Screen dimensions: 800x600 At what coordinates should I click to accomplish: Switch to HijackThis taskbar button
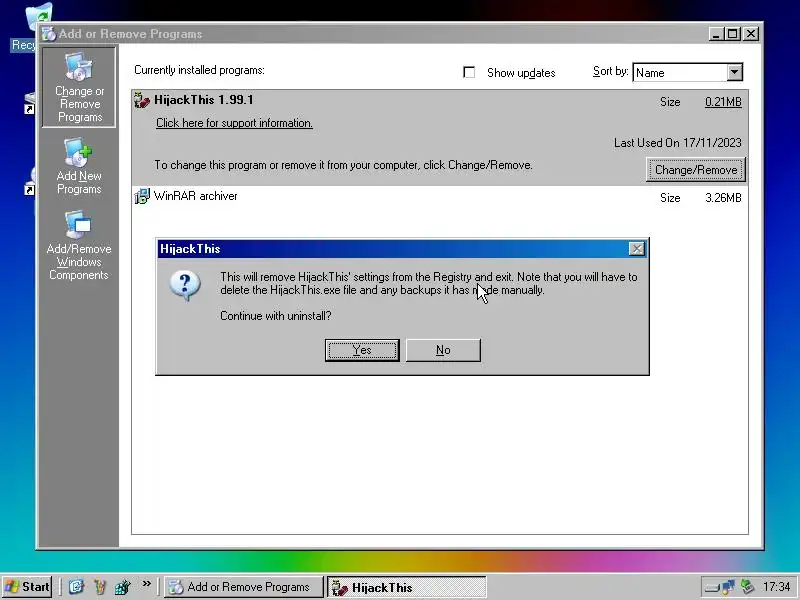(407, 587)
